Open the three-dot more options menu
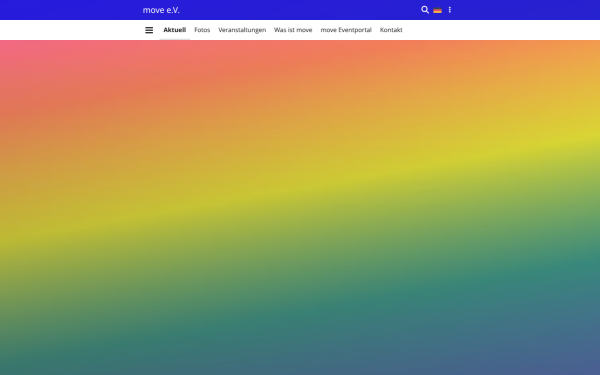The height and width of the screenshot is (375, 600). pyautogui.click(x=450, y=10)
